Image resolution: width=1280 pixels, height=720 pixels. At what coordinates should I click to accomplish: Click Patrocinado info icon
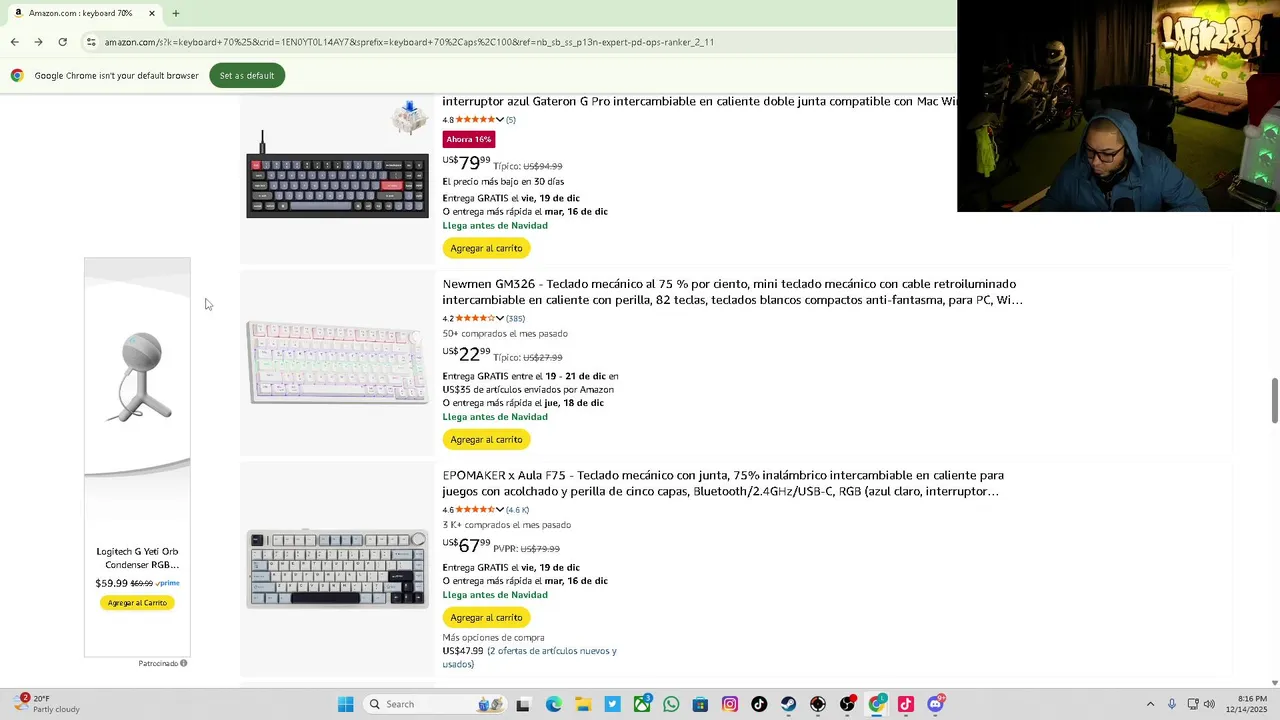point(183,663)
